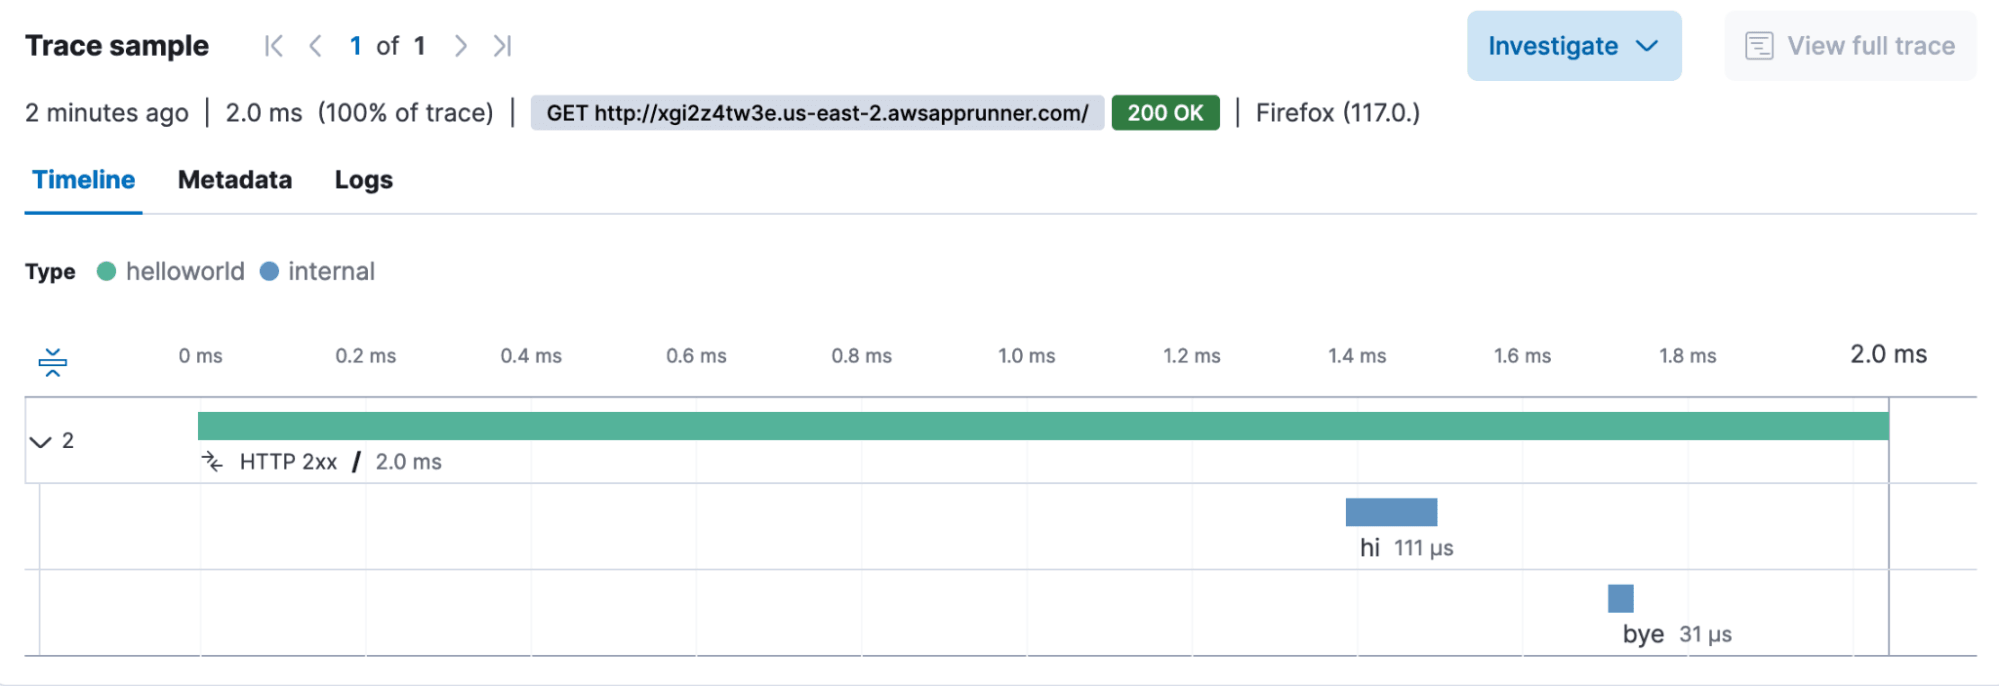Select the 'hi' span bar

click(x=1391, y=512)
